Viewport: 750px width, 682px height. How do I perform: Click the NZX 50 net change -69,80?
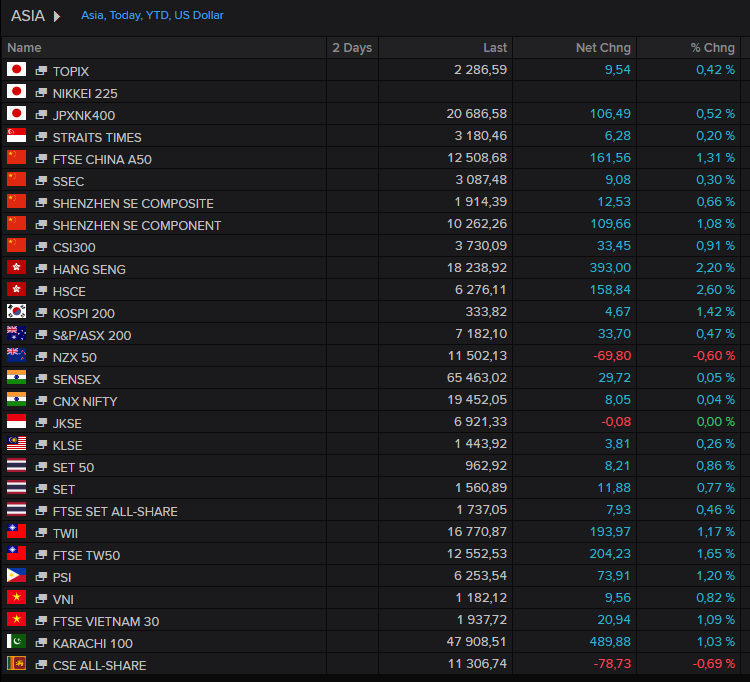pos(612,355)
